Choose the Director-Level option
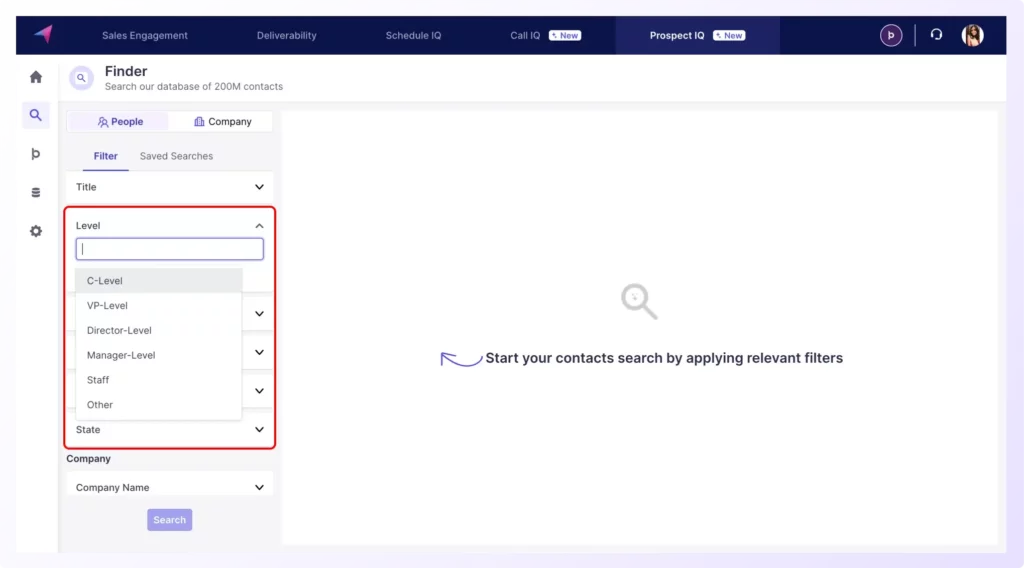1024x568 pixels. 159,330
